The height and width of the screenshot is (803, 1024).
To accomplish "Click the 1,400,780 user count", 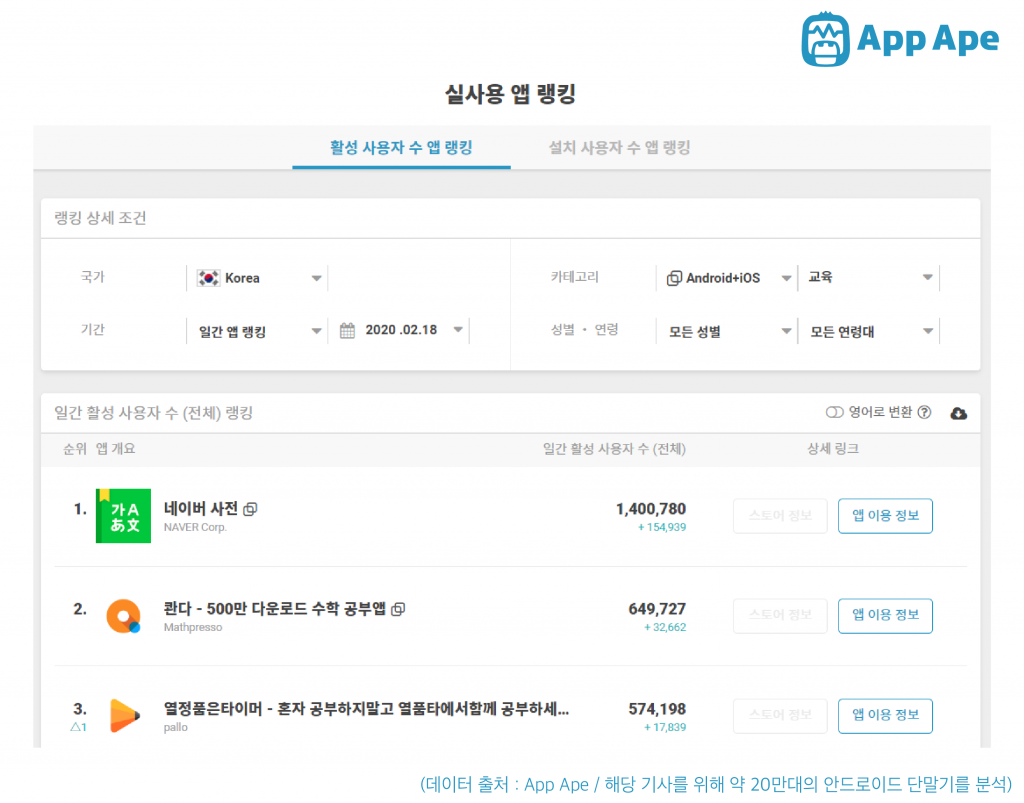I will pyautogui.click(x=650, y=509).
